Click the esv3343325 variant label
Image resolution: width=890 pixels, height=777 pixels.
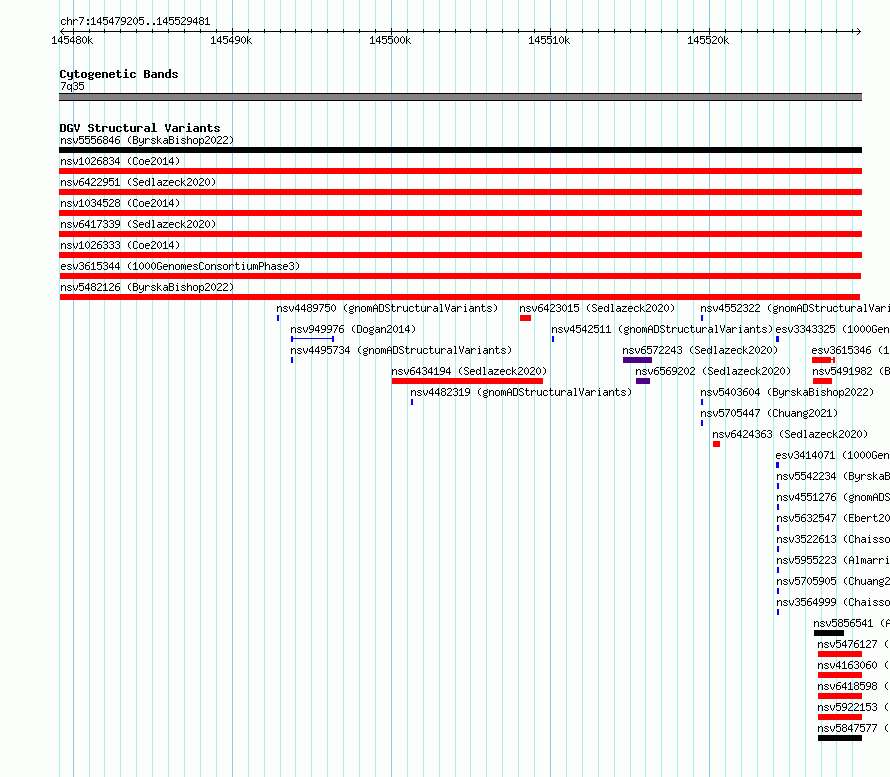[x=833, y=329]
